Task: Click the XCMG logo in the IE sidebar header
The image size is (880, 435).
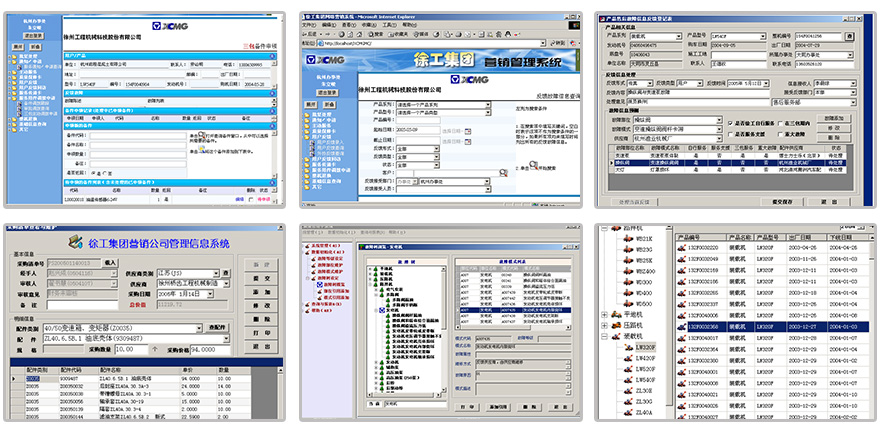Action: click(x=325, y=60)
